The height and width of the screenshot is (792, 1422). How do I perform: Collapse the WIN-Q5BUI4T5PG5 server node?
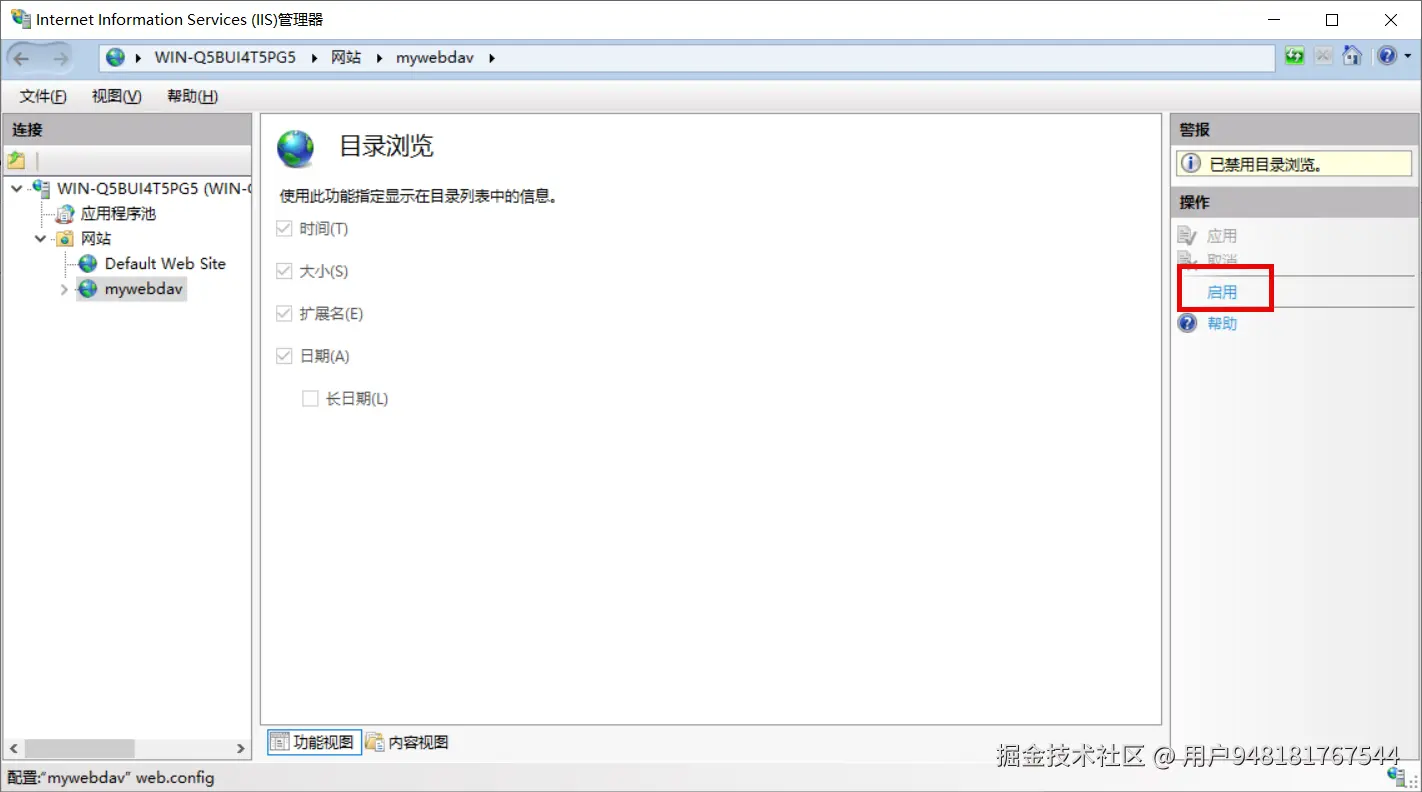[17, 188]
